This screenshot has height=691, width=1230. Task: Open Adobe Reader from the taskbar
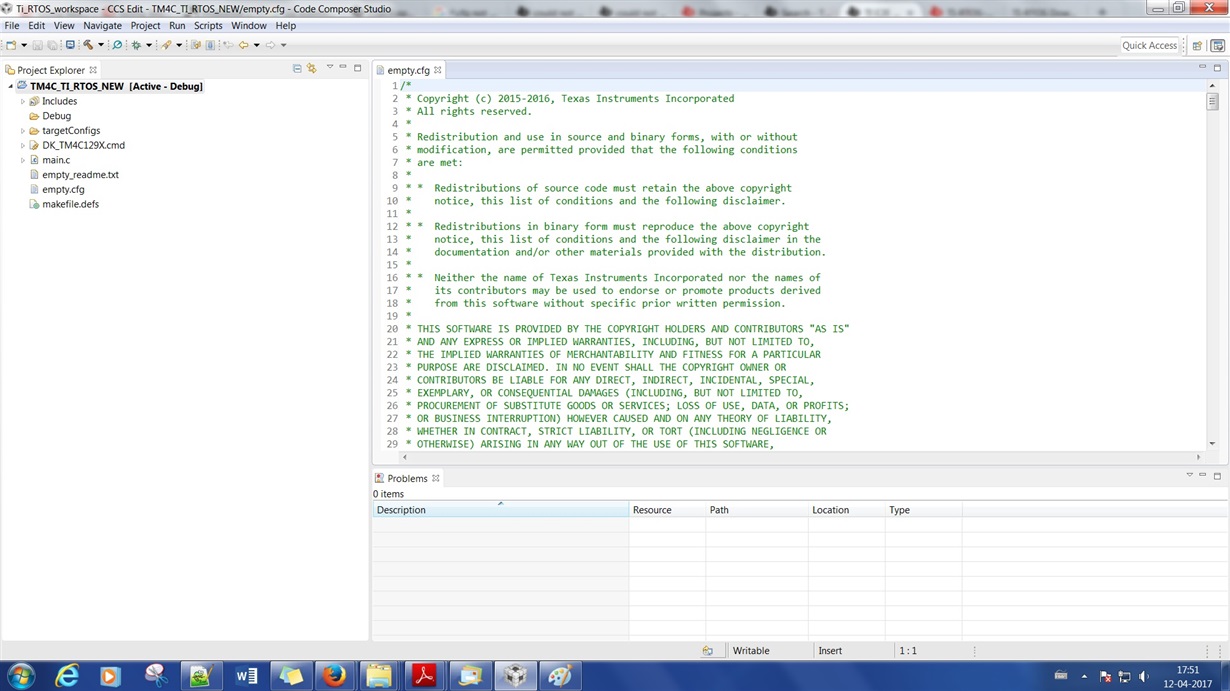(425, 676)
